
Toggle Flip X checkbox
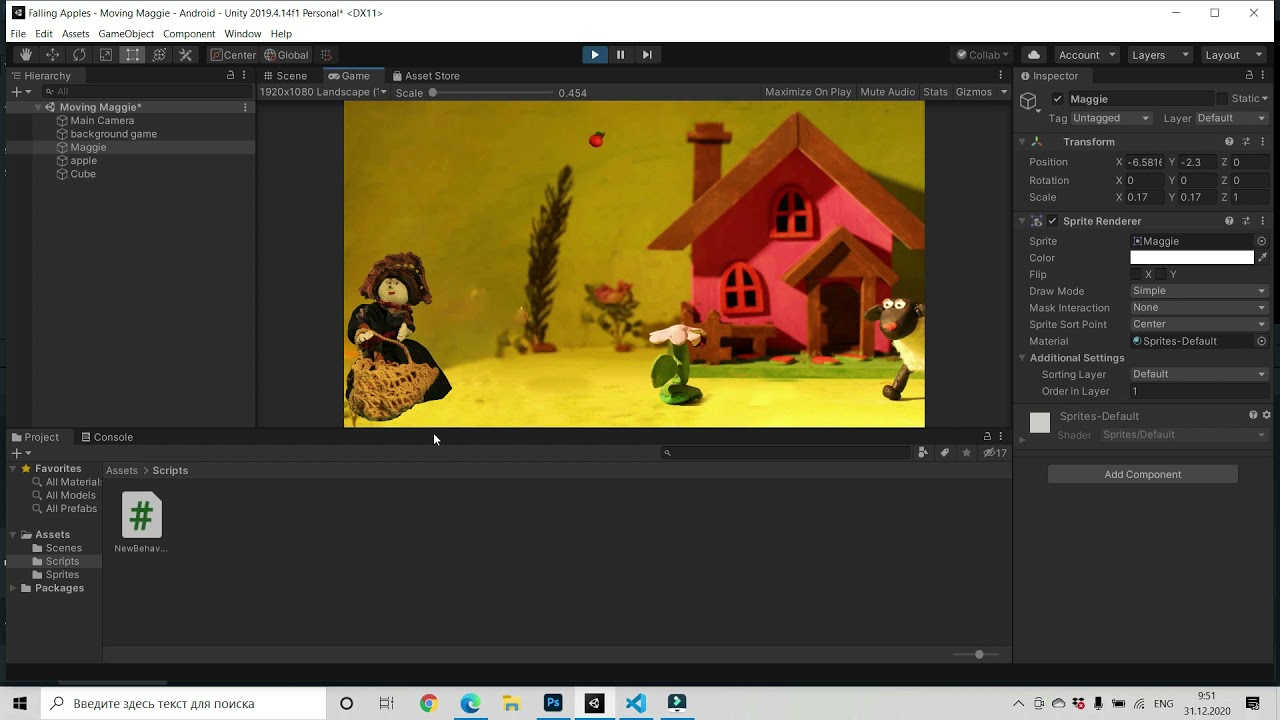[x=1135, y=274]
